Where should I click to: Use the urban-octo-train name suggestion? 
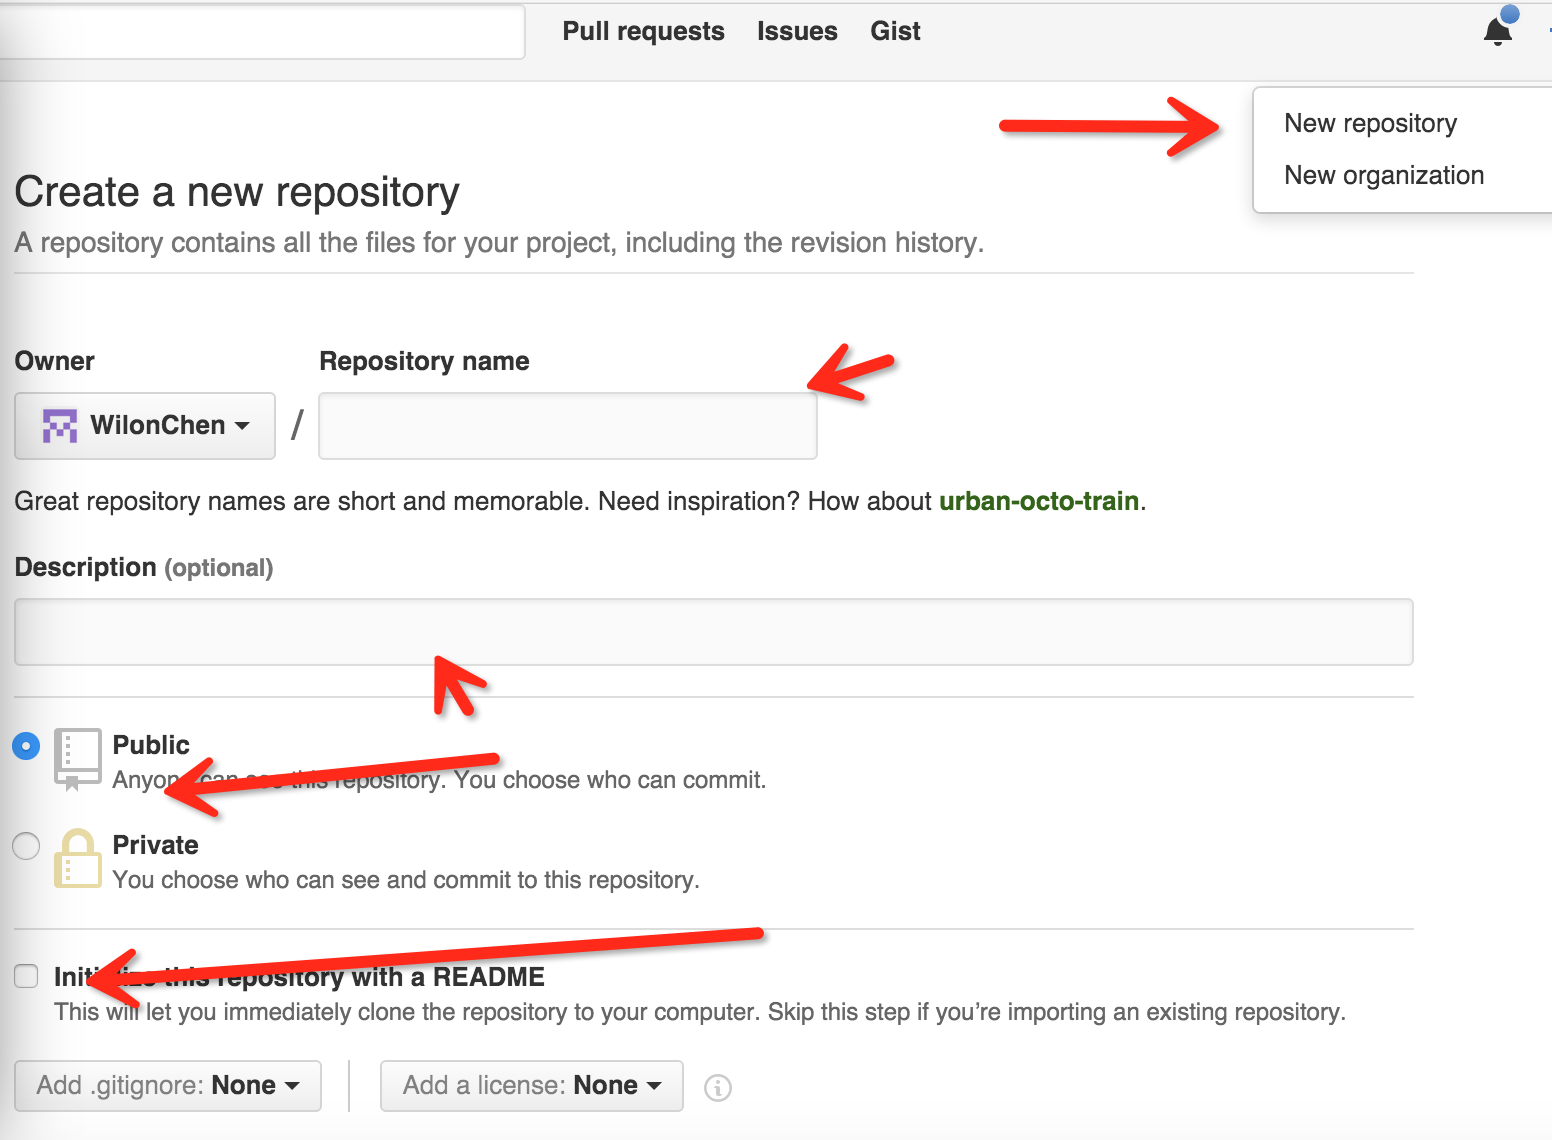coord(1039,501)
